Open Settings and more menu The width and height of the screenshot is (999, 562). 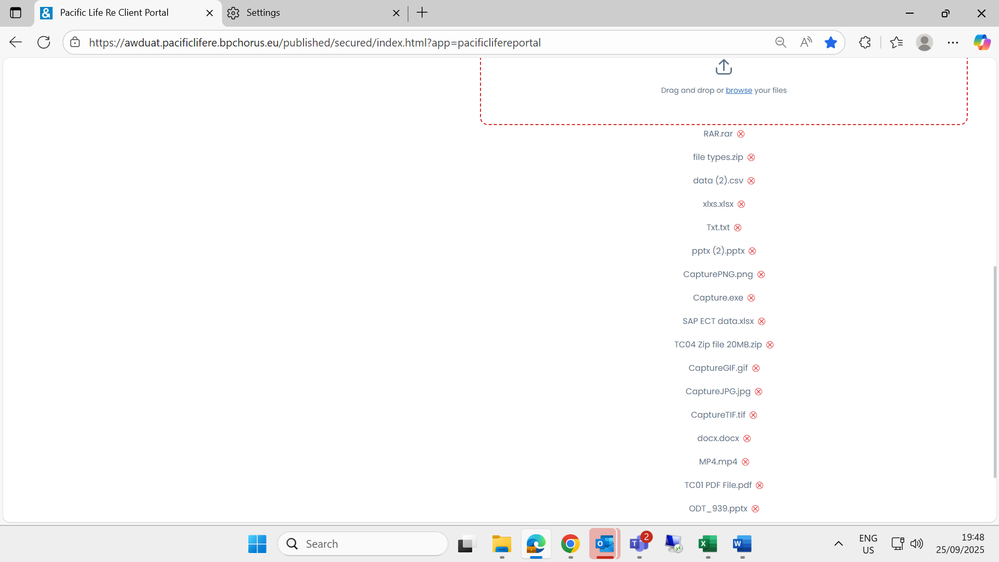coord(952,43)
